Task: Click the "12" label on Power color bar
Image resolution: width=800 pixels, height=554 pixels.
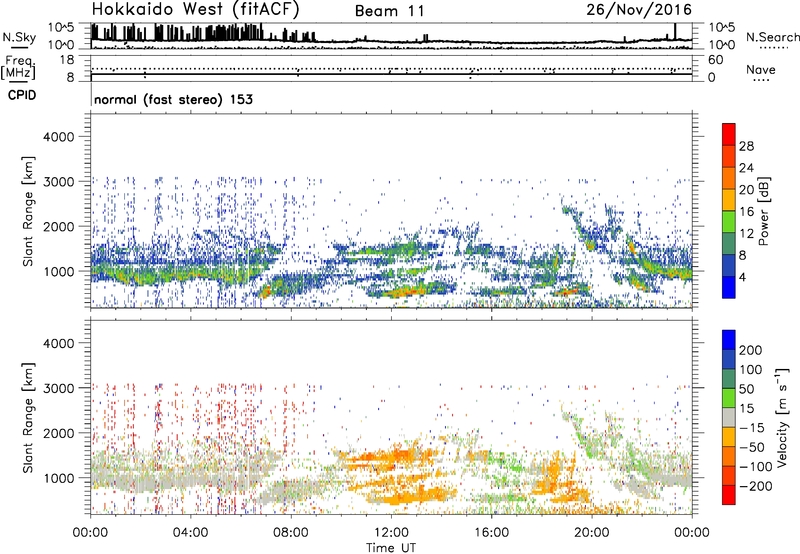Action: click(746, 234)
